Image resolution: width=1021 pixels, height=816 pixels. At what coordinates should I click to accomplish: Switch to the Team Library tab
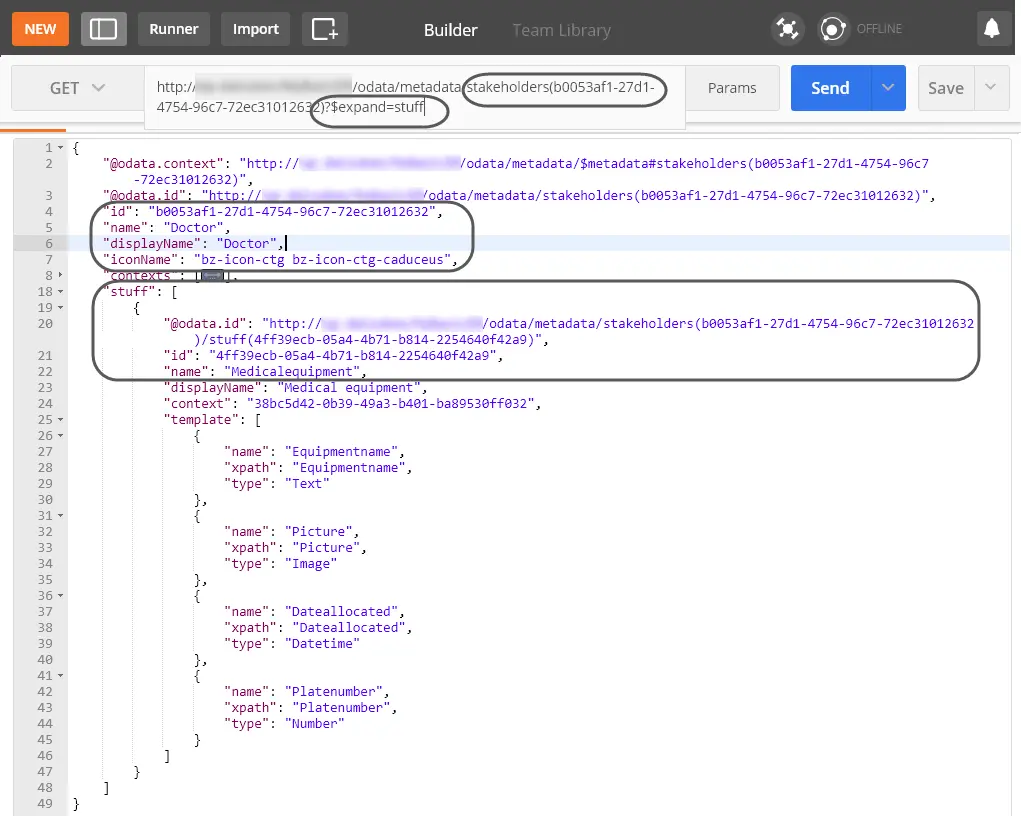[x=561, y=30]
